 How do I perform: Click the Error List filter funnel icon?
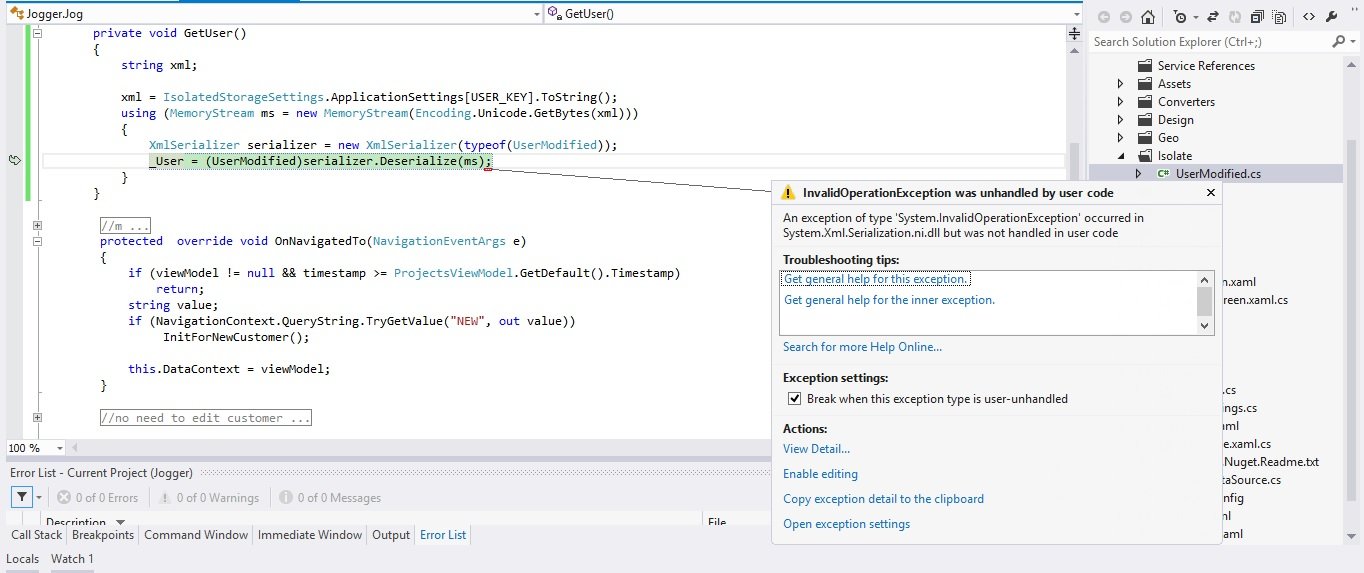(21, 497)
